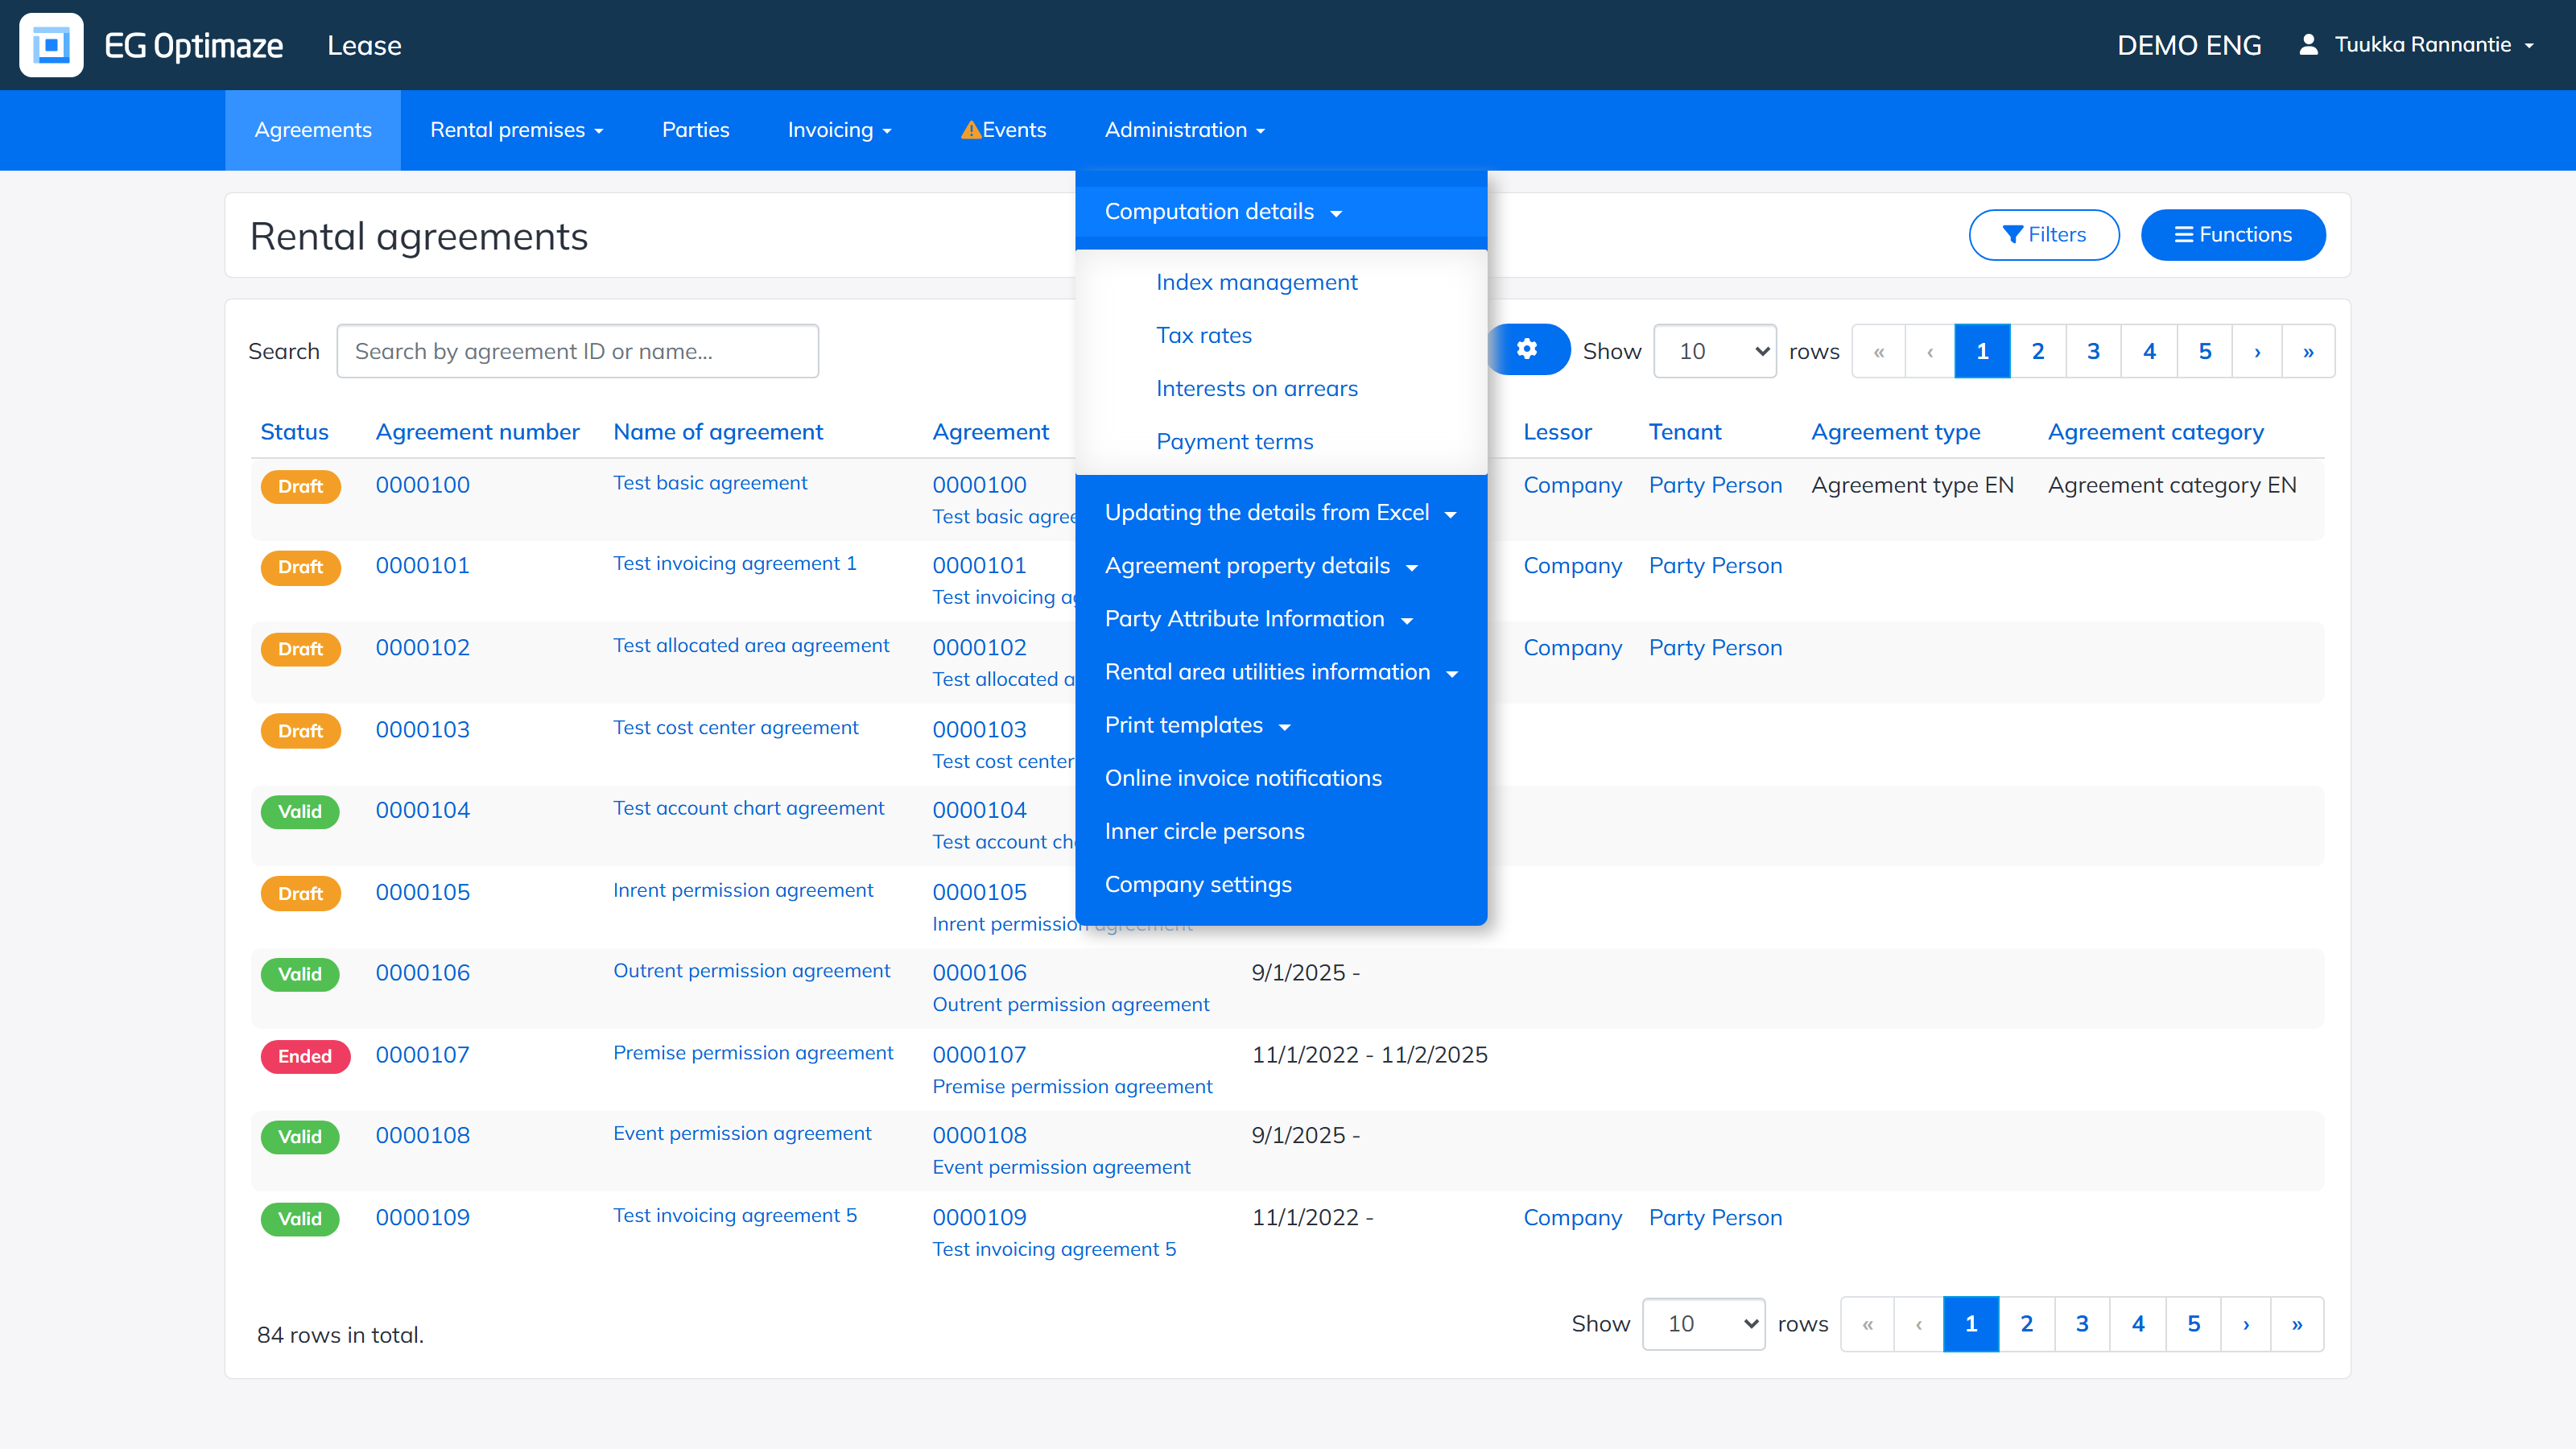2576x1449 pixels.
Task: Open agreement number 0000107 link
Action: (422, 1055)
